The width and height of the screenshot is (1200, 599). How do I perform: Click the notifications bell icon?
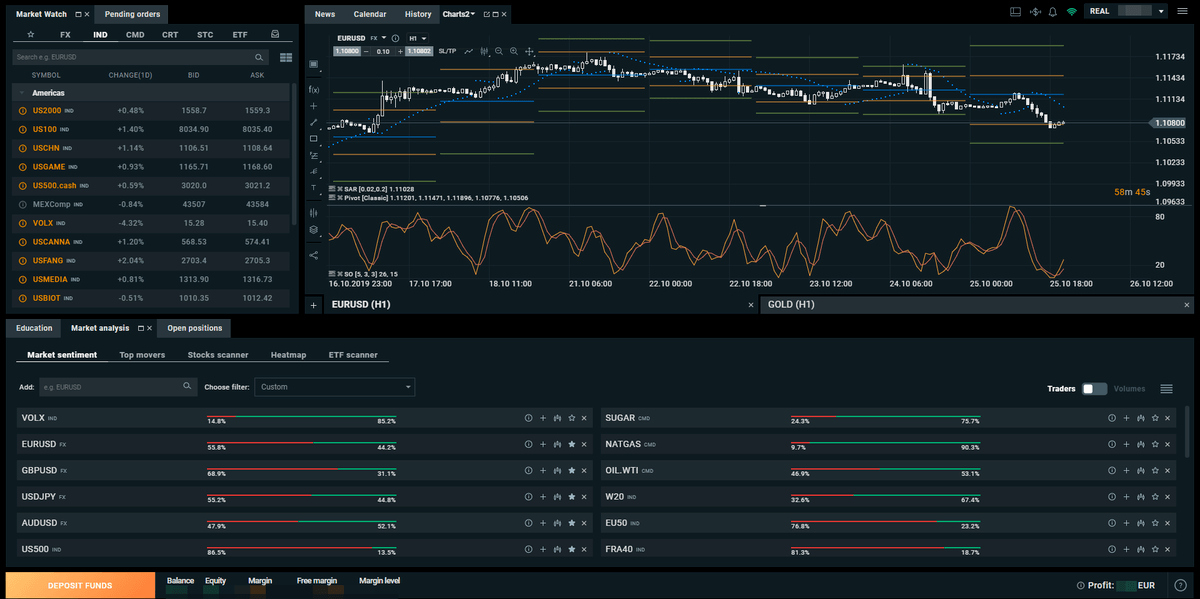(1053, 12)
